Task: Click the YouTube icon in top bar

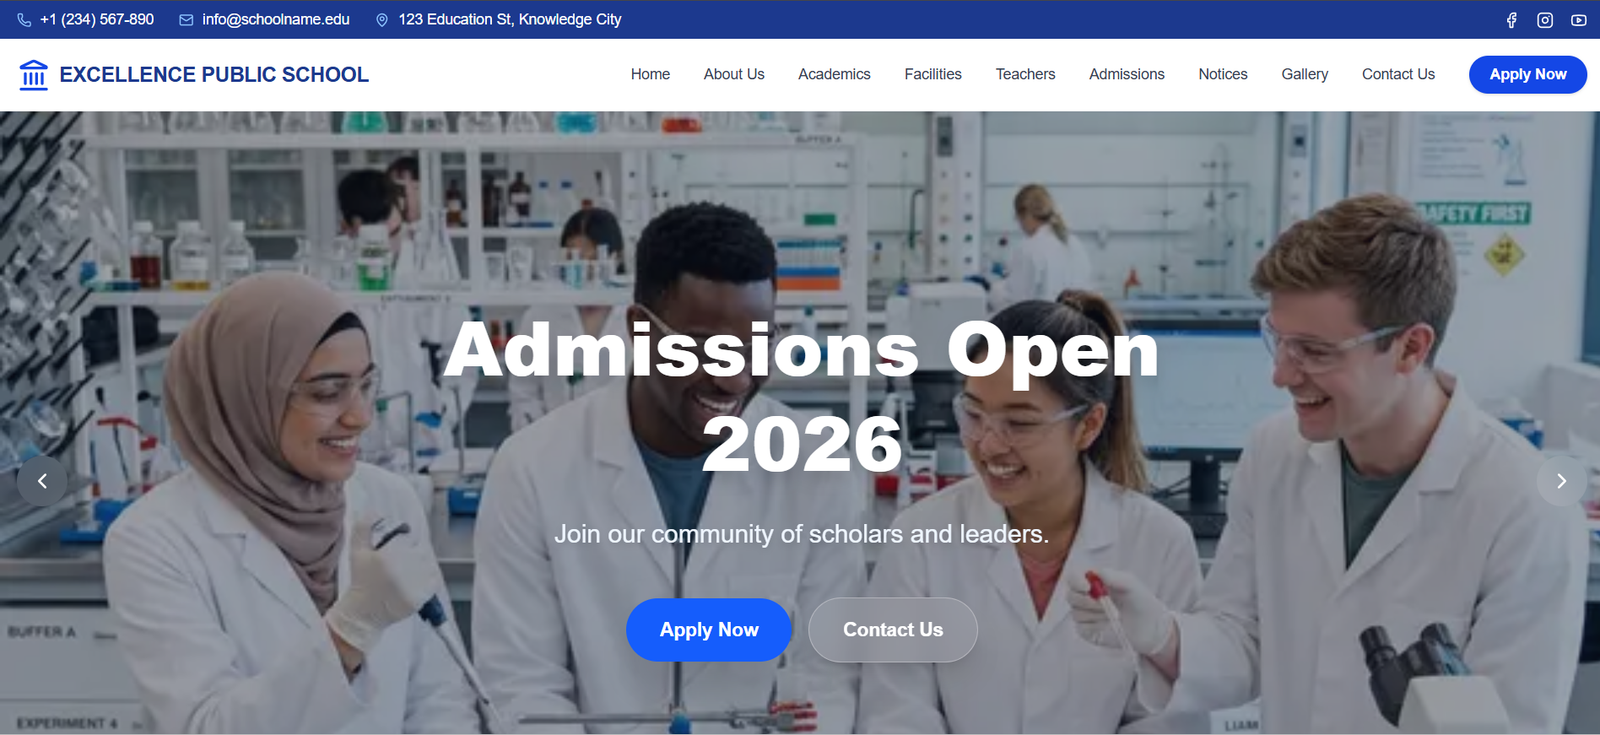Action: [1579, 20]
